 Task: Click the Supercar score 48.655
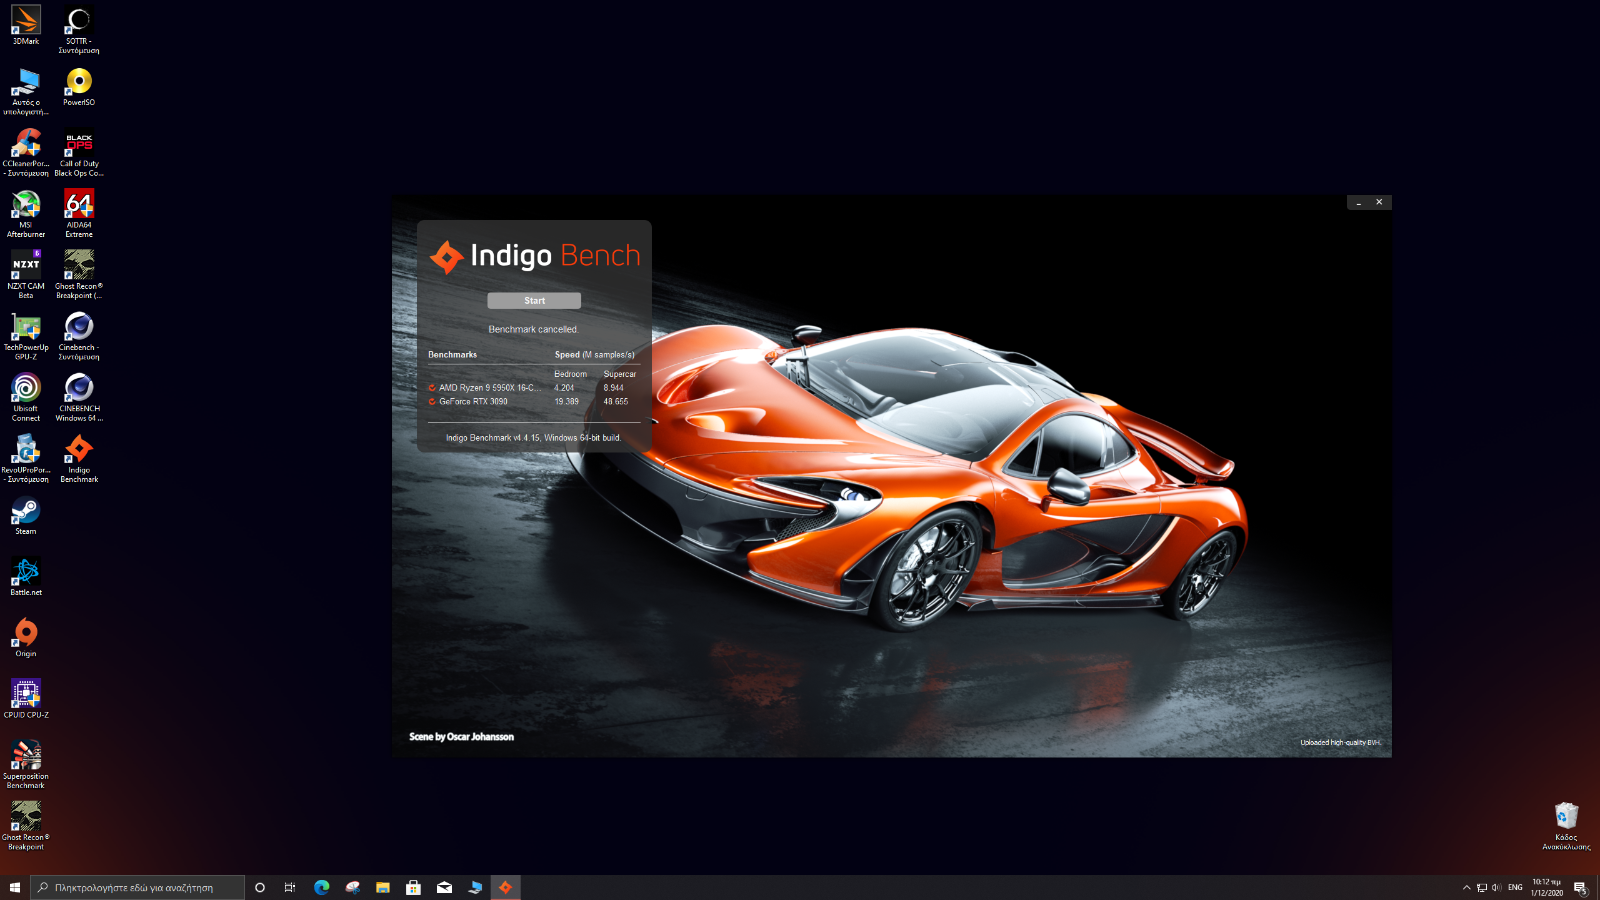tap(616, 402)
